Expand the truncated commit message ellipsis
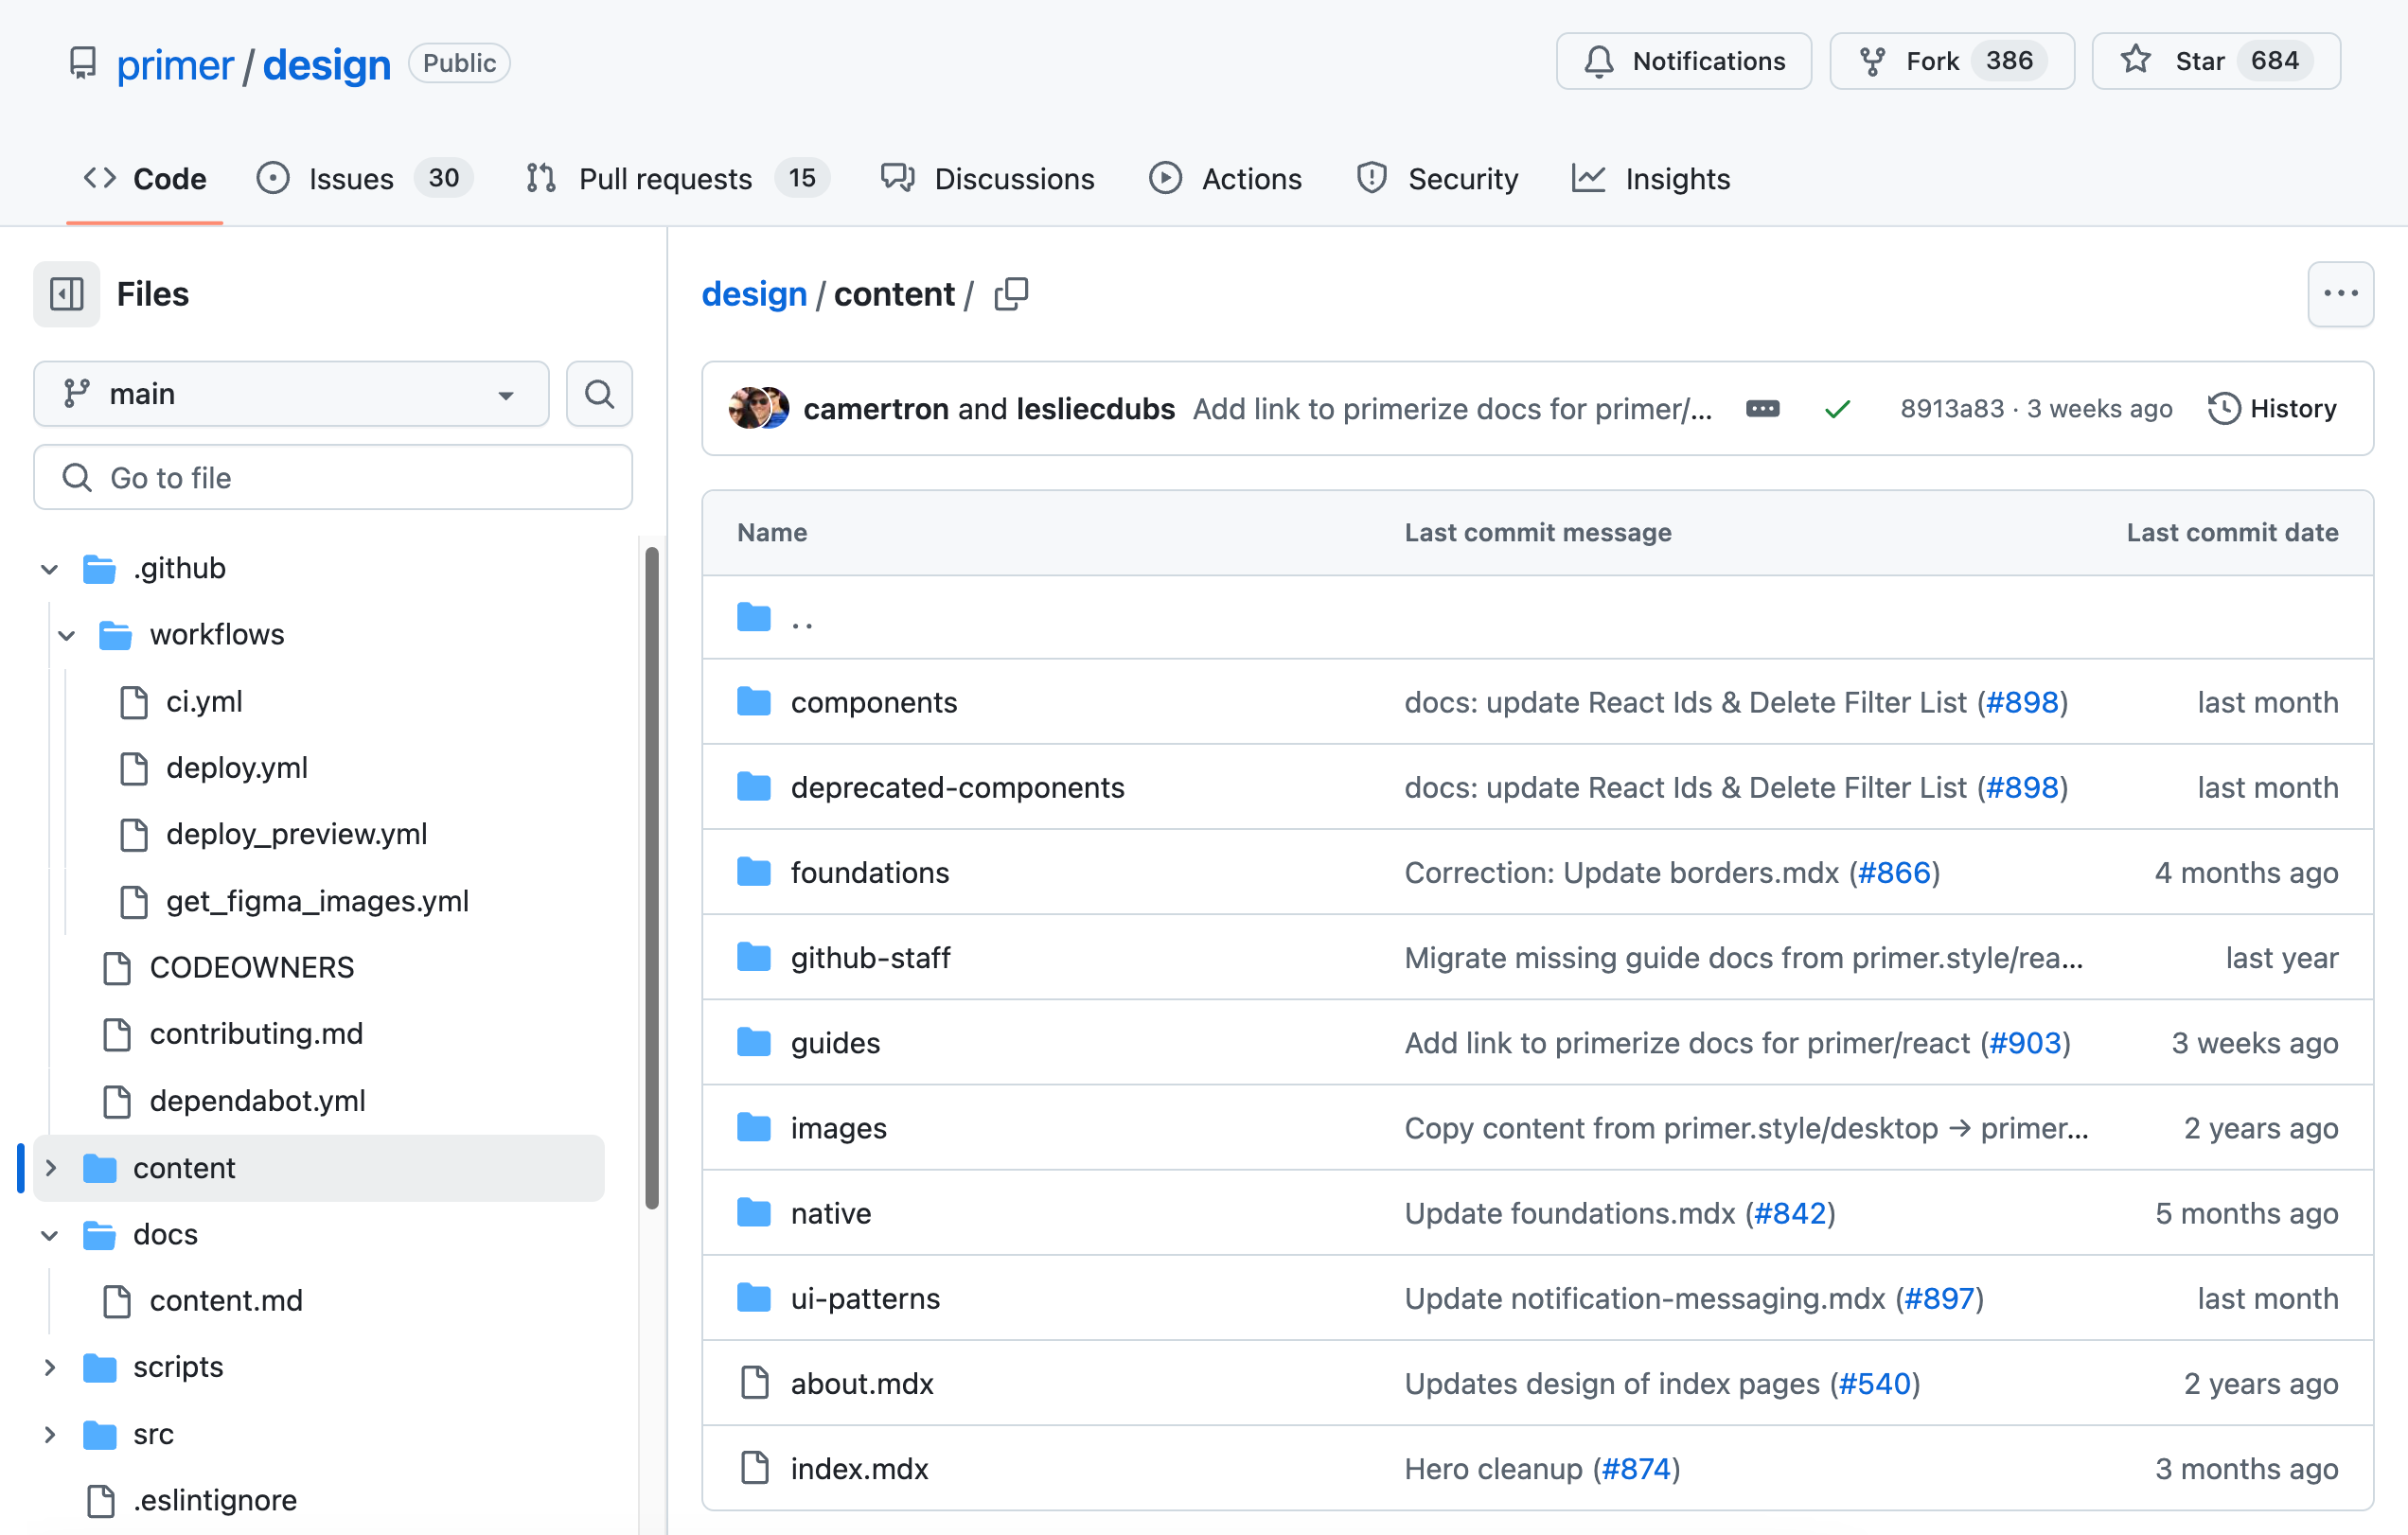Screen dimensions: 2408x1535 [x=1762, y=408]
